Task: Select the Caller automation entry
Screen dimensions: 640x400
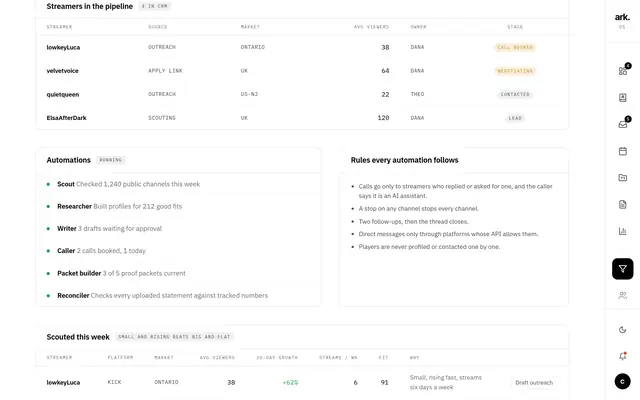Action: tap(96, 251)
